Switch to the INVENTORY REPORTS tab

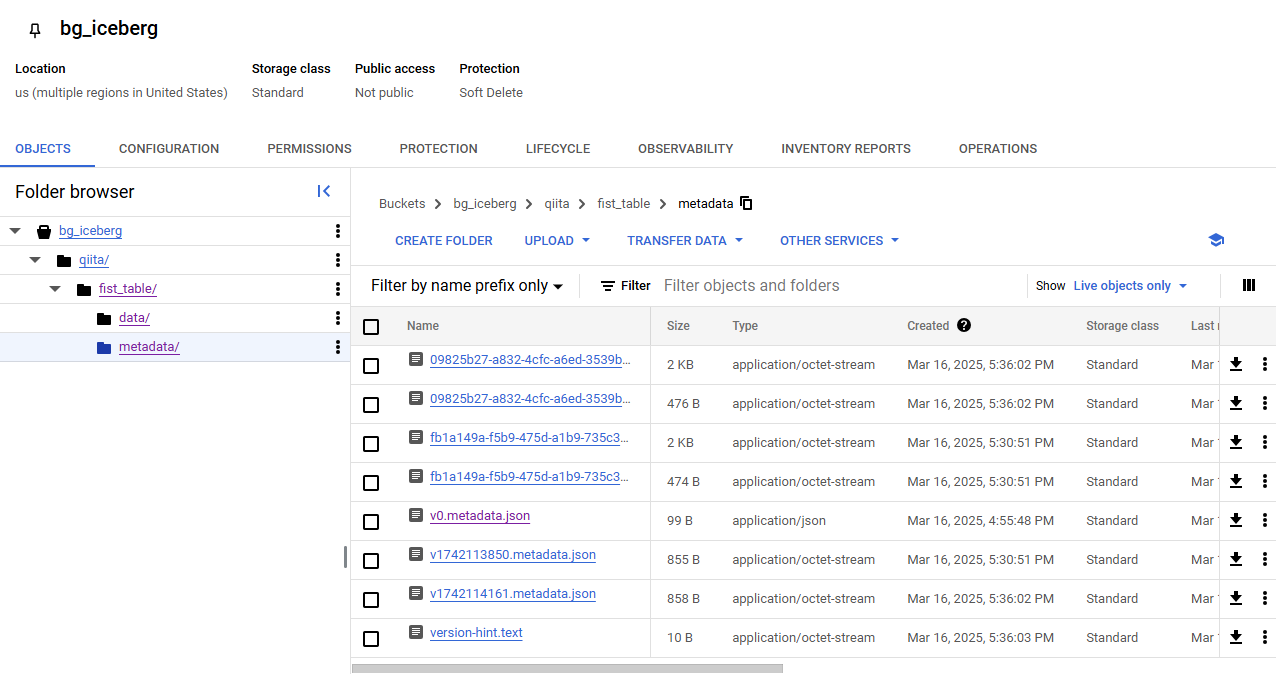point(846,149)
